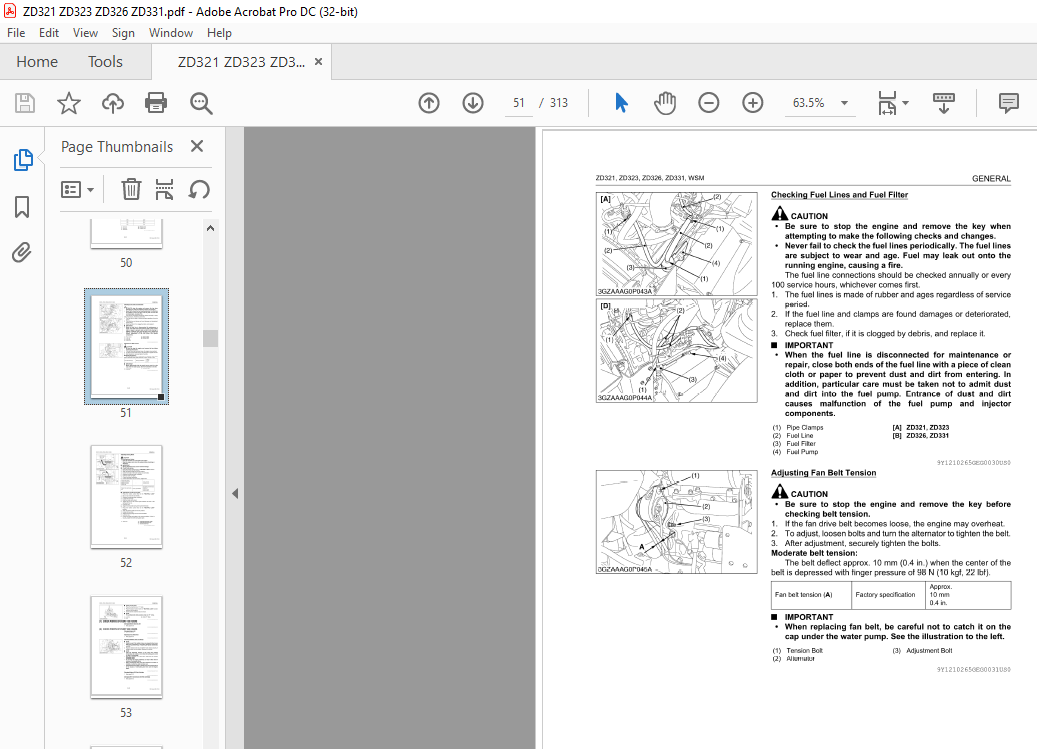
Task: Click thumbnail panel scroll up arrow
Action: (210, 228)
